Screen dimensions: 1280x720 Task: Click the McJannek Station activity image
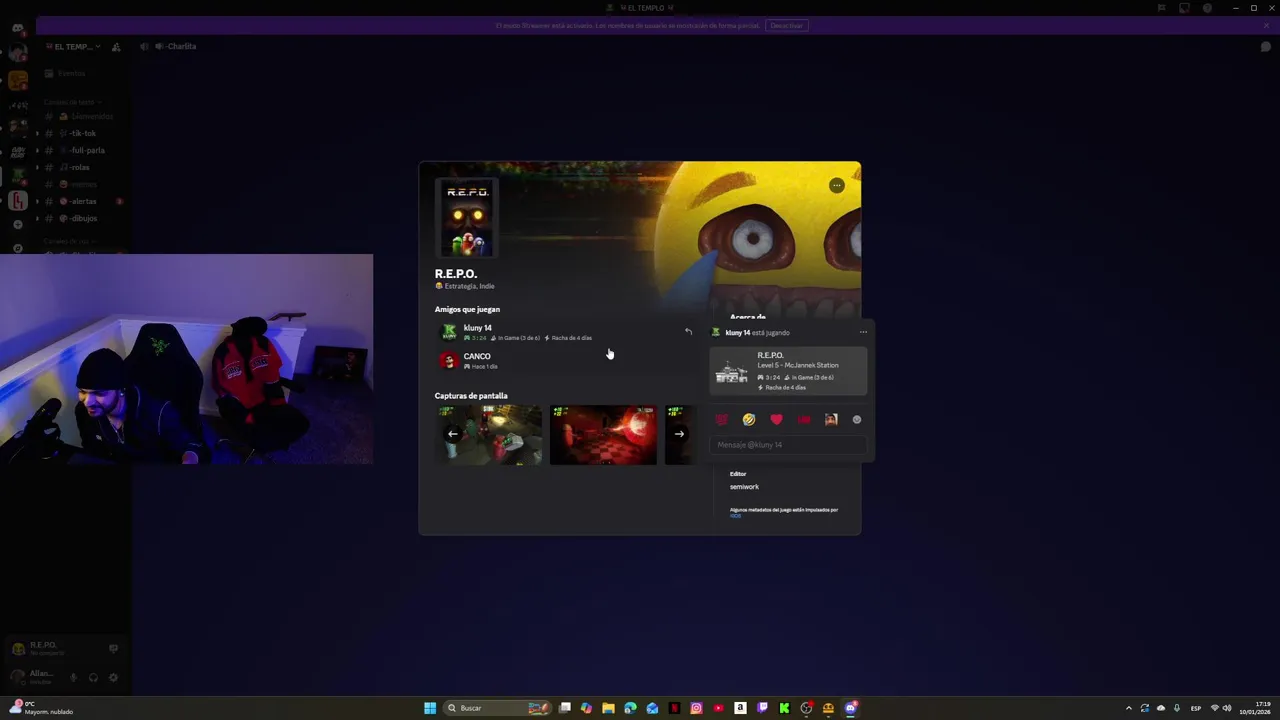(732, 372)
